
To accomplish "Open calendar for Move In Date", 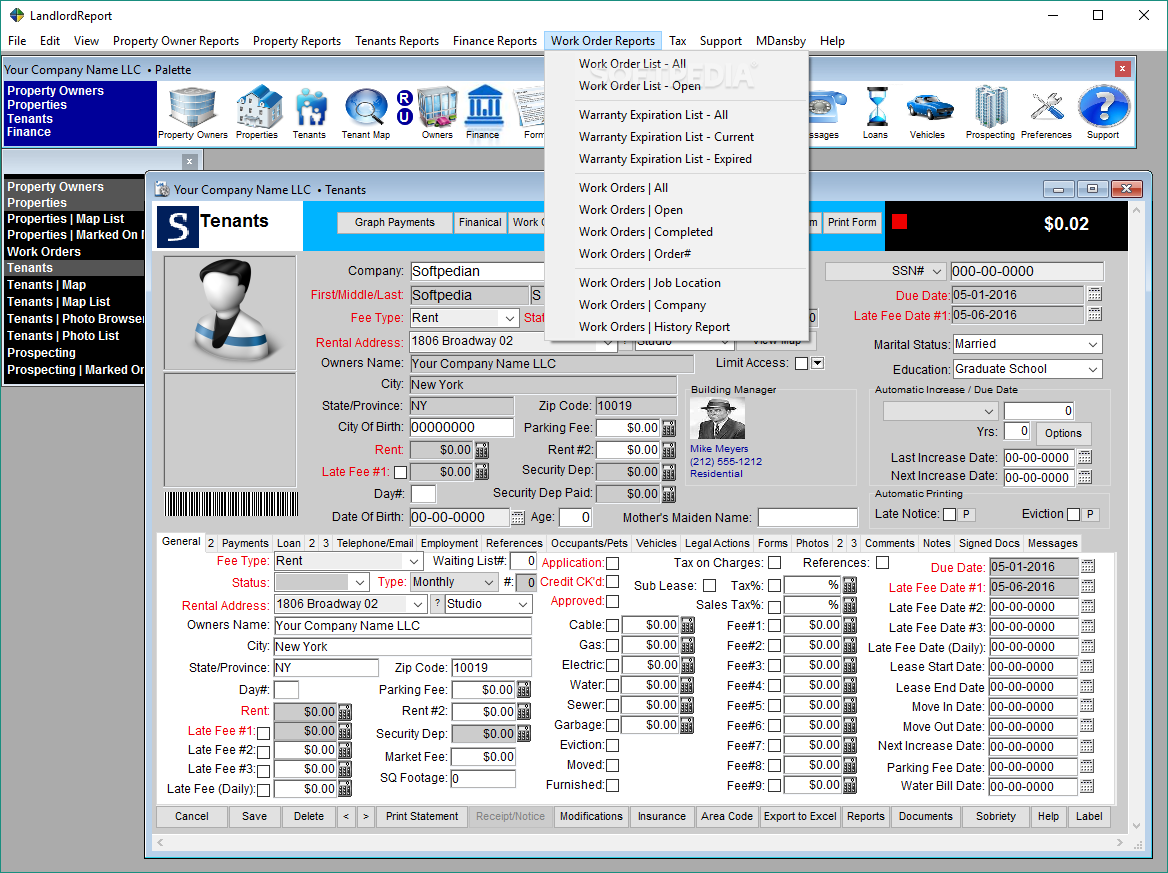I will click(1087, 706).
